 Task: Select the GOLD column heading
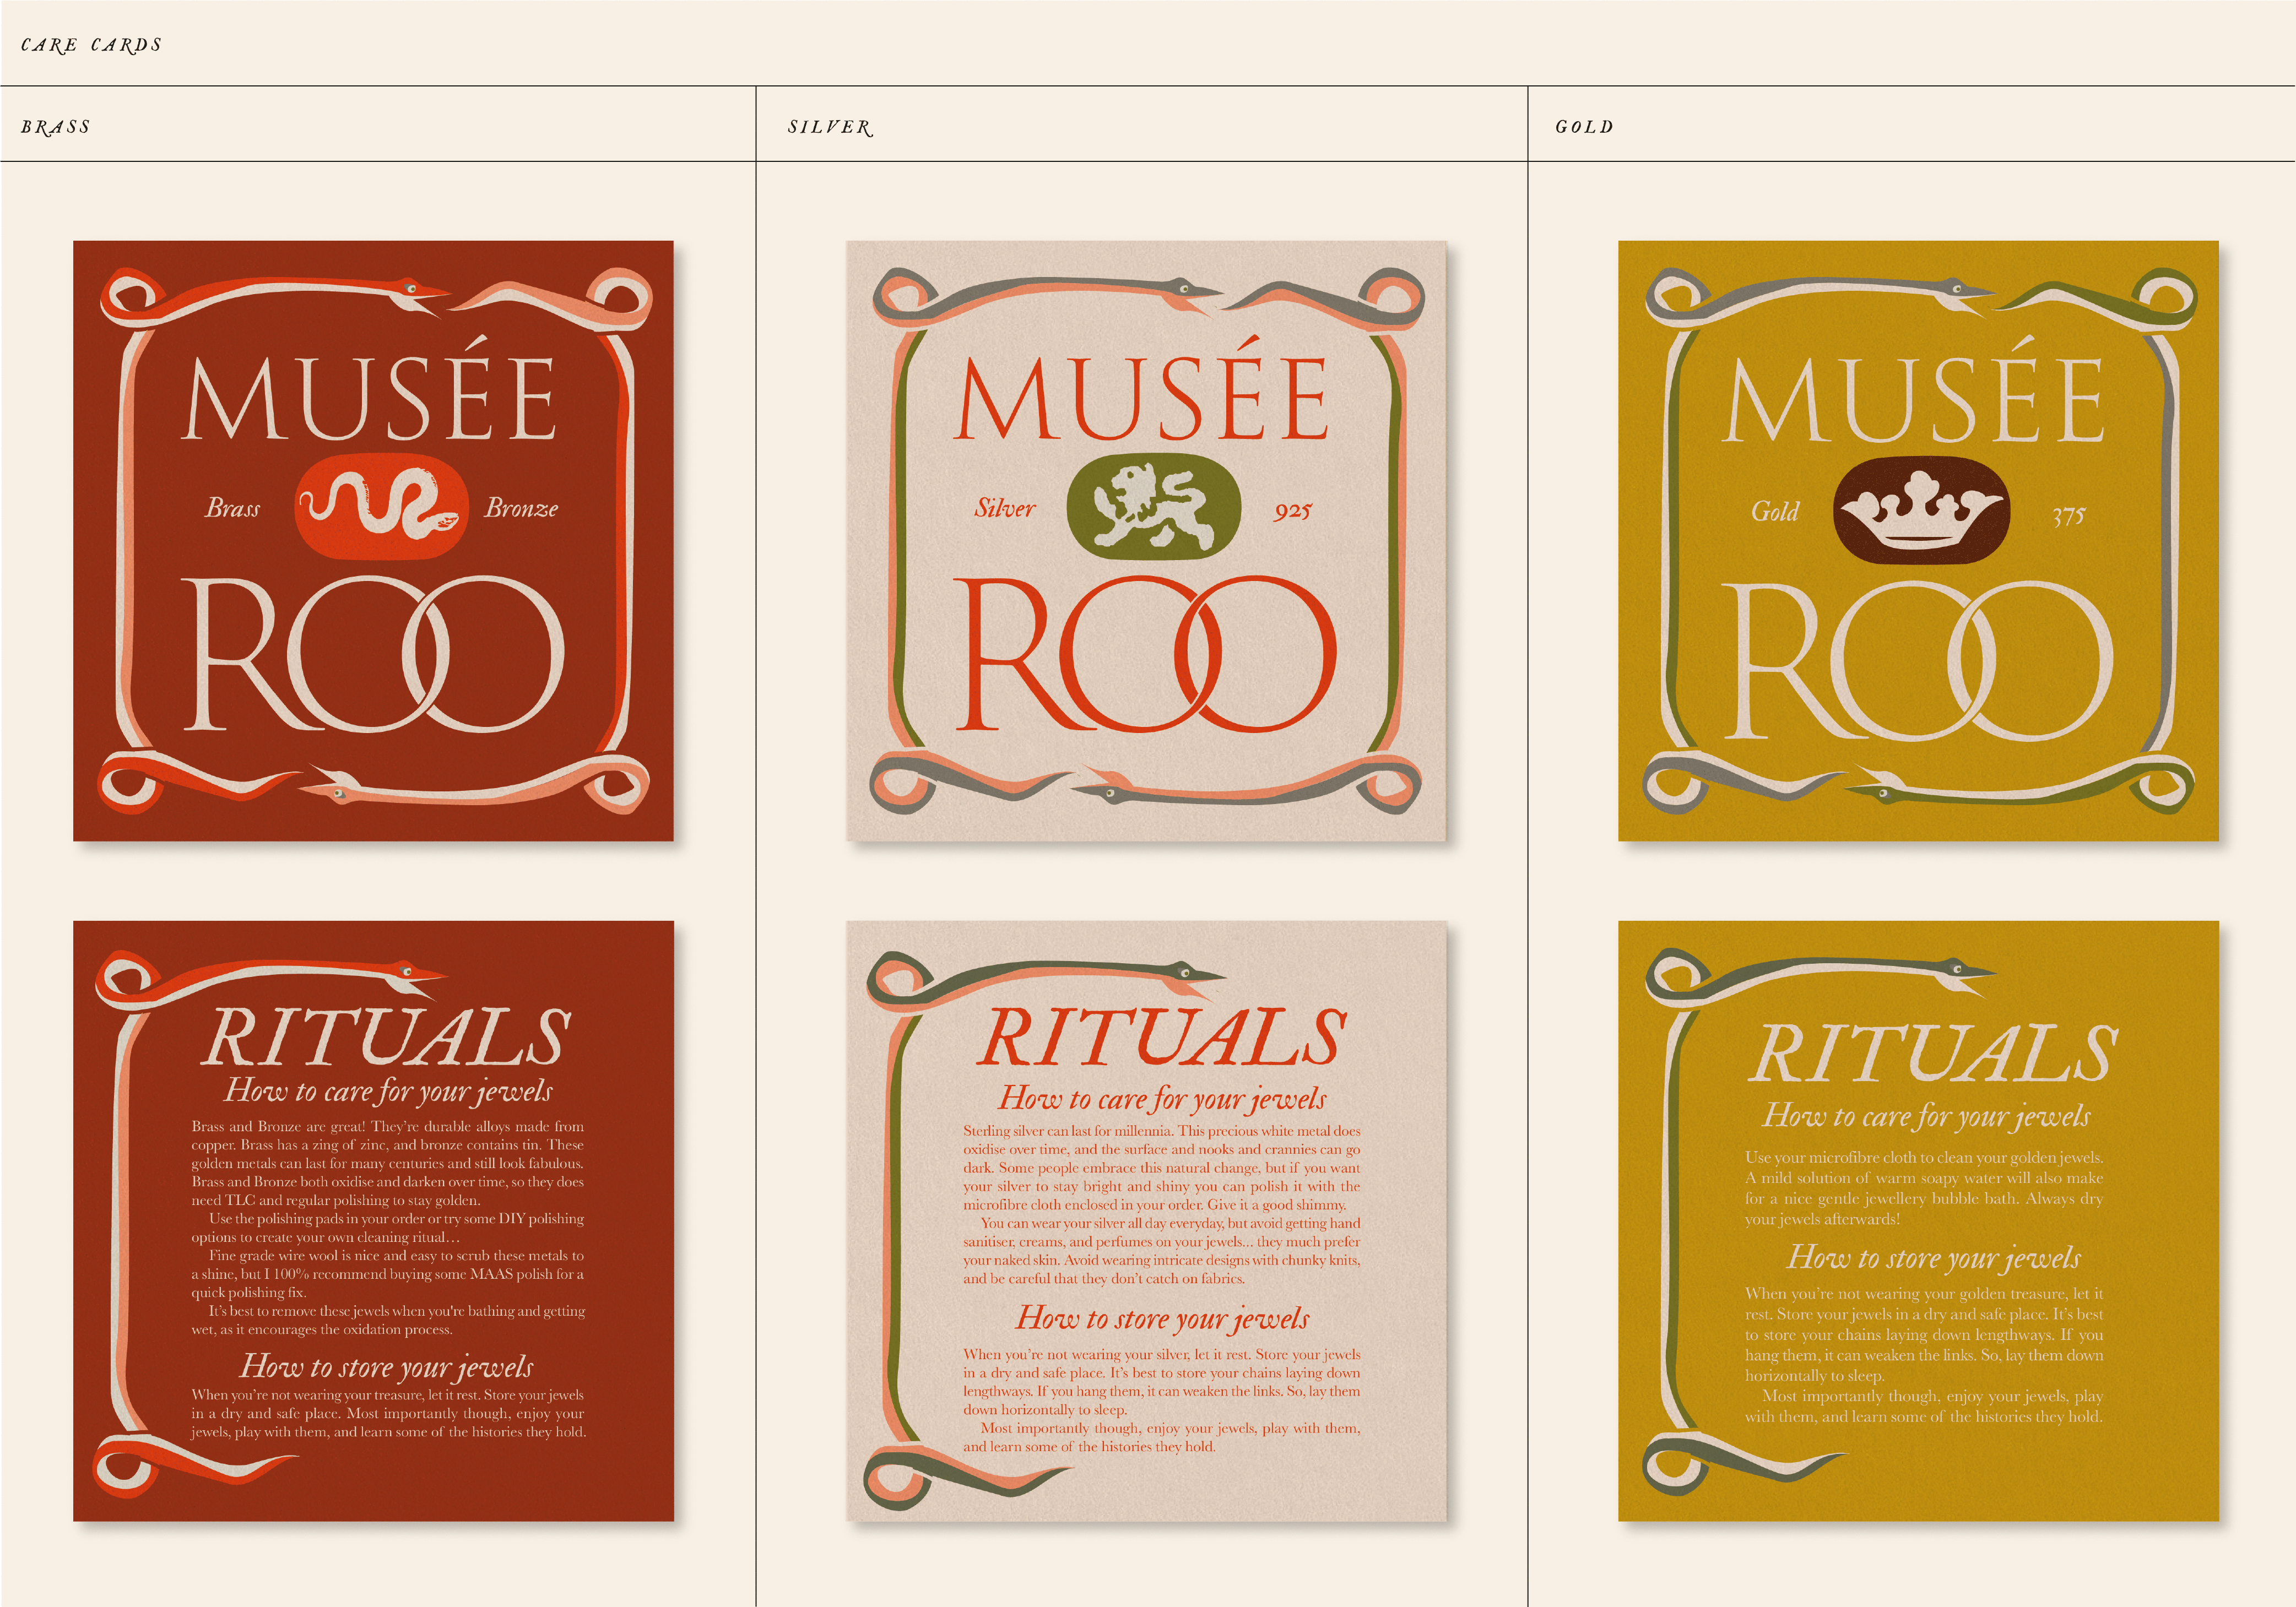(x=1584, y=127)
